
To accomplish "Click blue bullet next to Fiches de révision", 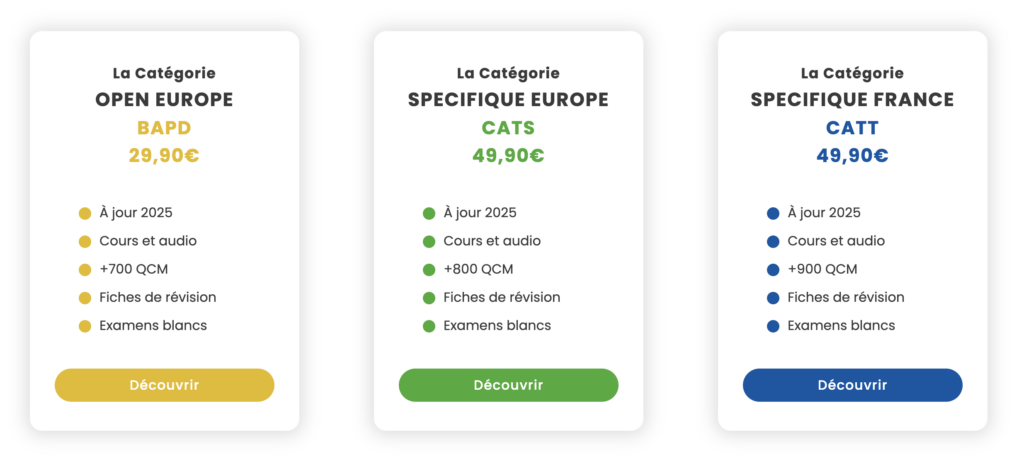I will (x=773, y=298).
